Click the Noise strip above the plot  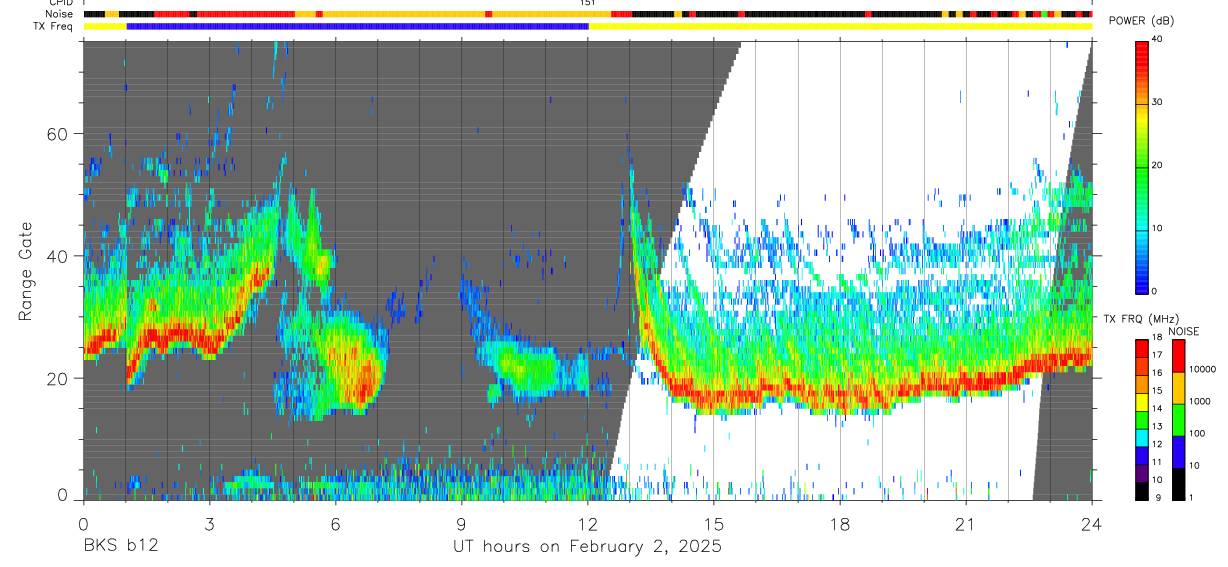pyautogui.click(x=588, y=14)
